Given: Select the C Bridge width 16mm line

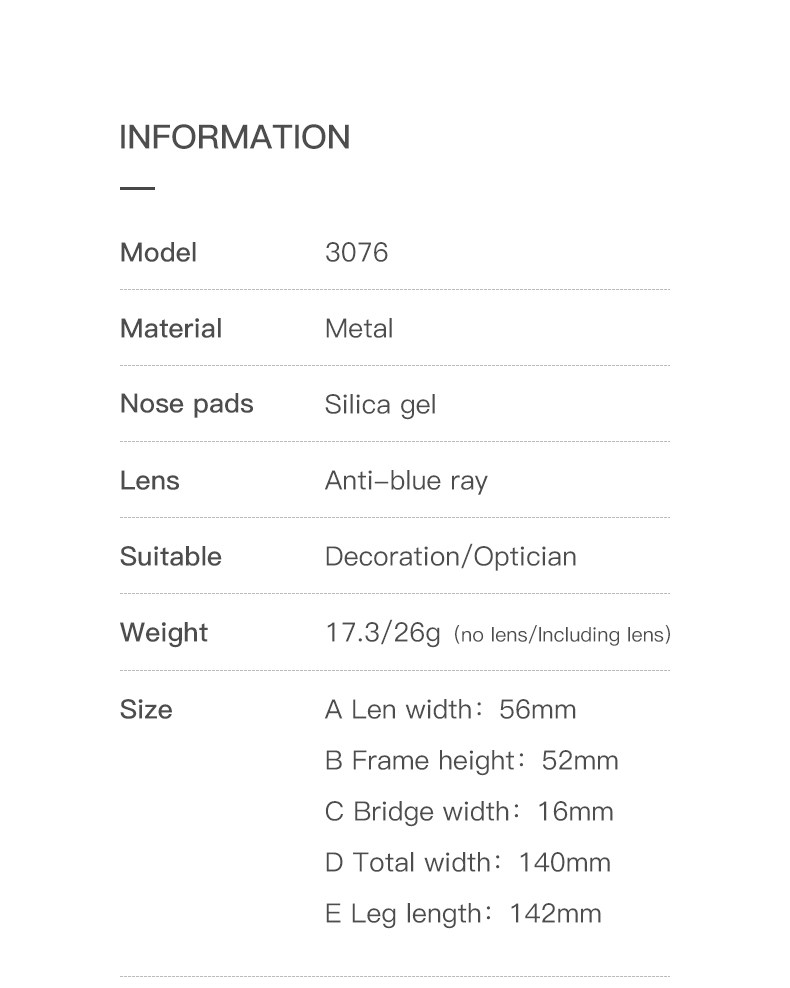Looking at the screenshot, I should (x=469, y=812).
